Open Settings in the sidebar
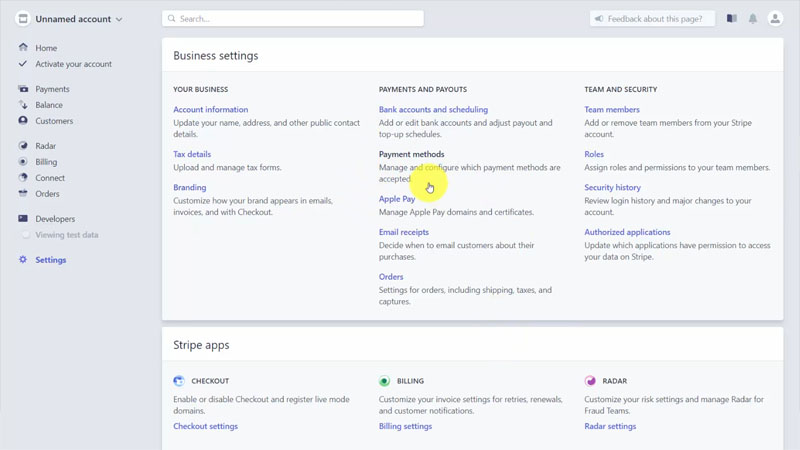800x450 pixels. (x=50, y=260)
